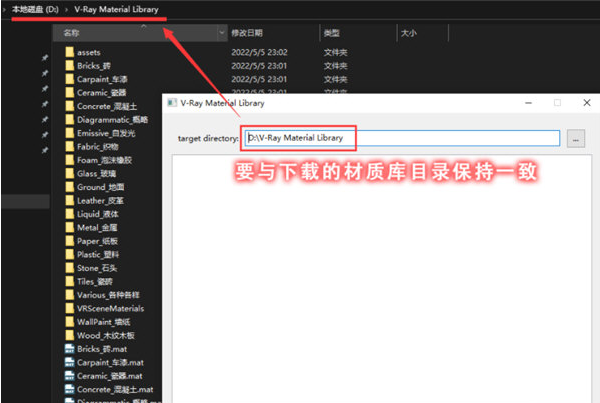Image resolution: width=600 pixels, height=403 pixels.
Task: Select the WallPaint folder icon
Action: 70,321
